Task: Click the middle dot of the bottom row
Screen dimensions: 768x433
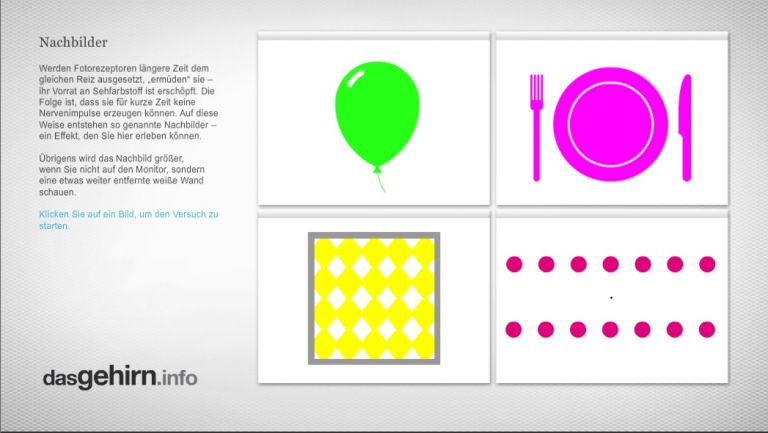Action: coord(611,329)
